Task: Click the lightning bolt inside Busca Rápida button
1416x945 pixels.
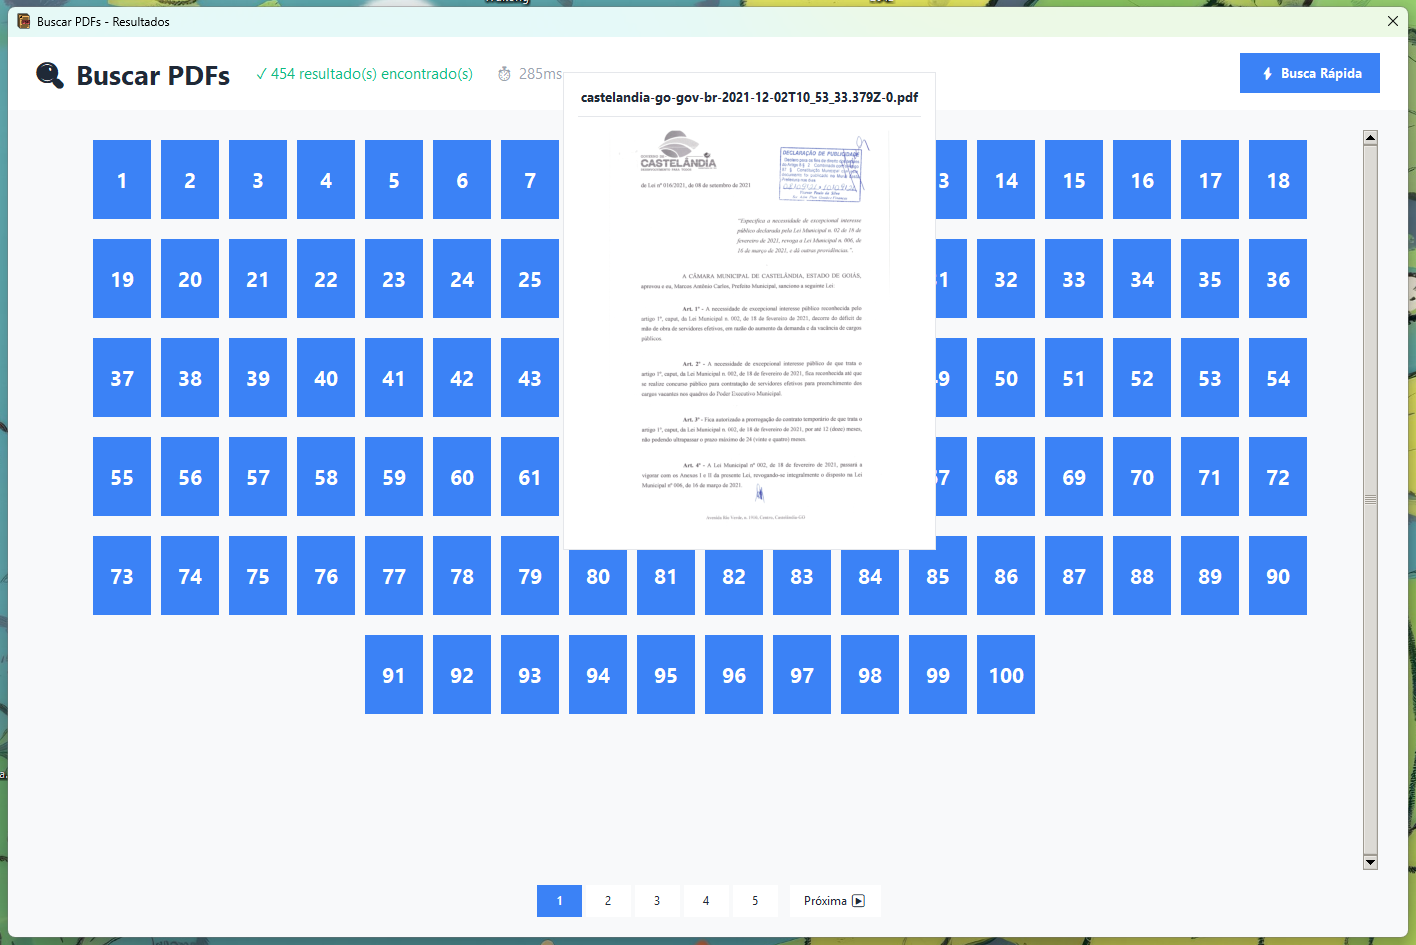Action: (1268, 72)
